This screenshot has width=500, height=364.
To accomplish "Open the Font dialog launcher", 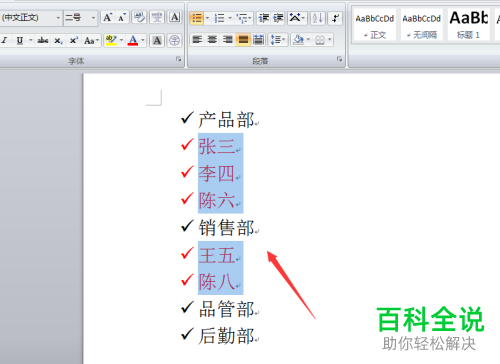I will tap(179, 59).
